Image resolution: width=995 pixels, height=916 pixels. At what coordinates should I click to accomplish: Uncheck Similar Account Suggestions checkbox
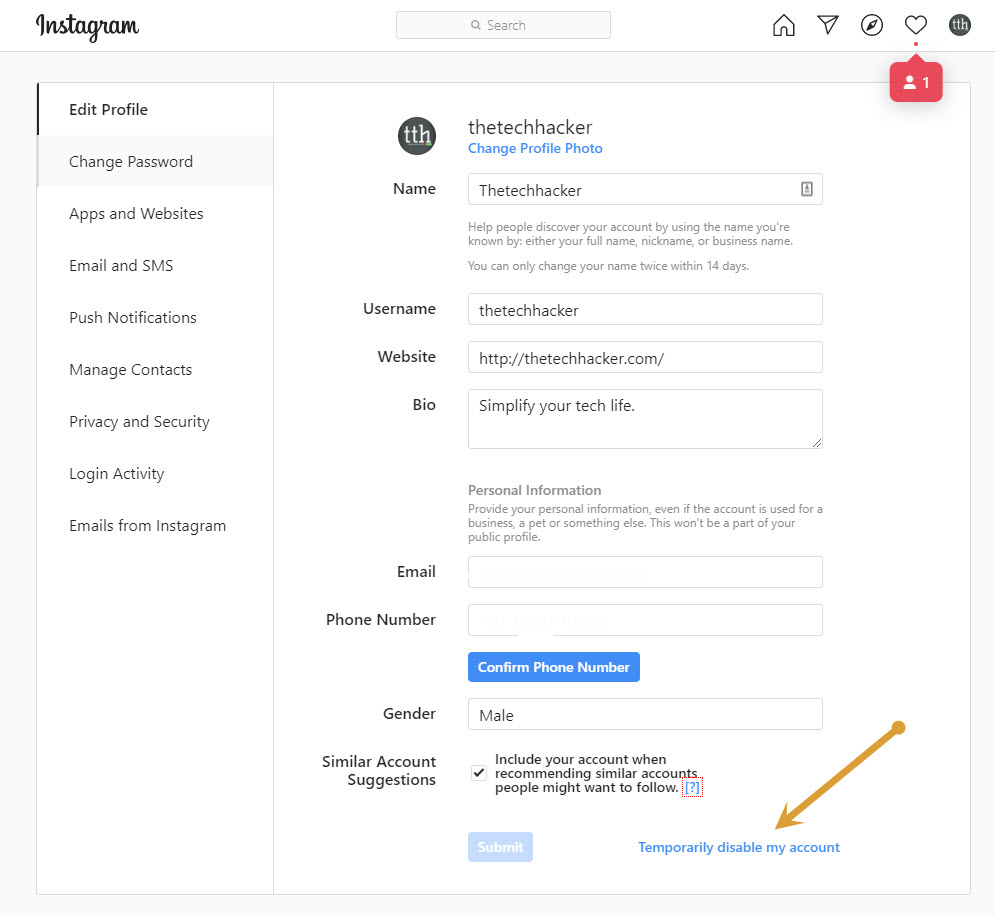tap(479, 773)
